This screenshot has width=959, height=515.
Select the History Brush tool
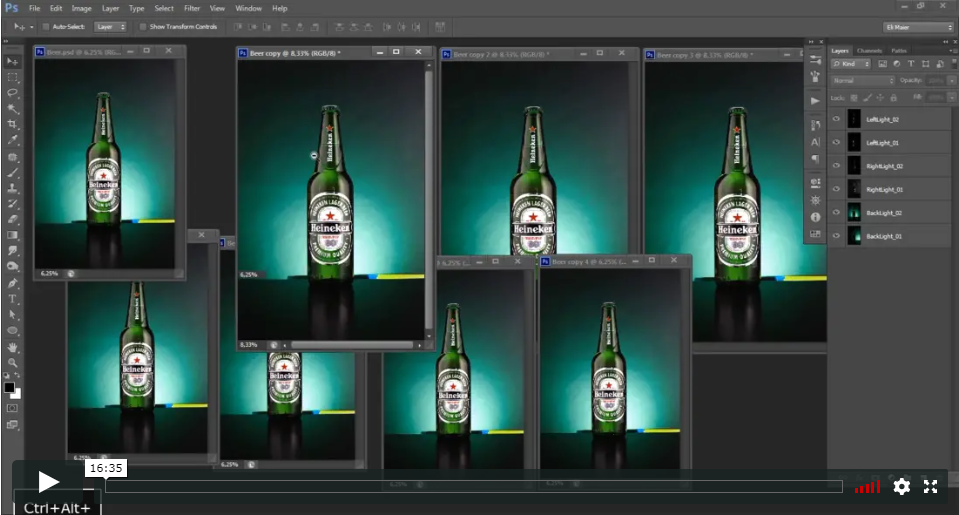tap(12, 204)
